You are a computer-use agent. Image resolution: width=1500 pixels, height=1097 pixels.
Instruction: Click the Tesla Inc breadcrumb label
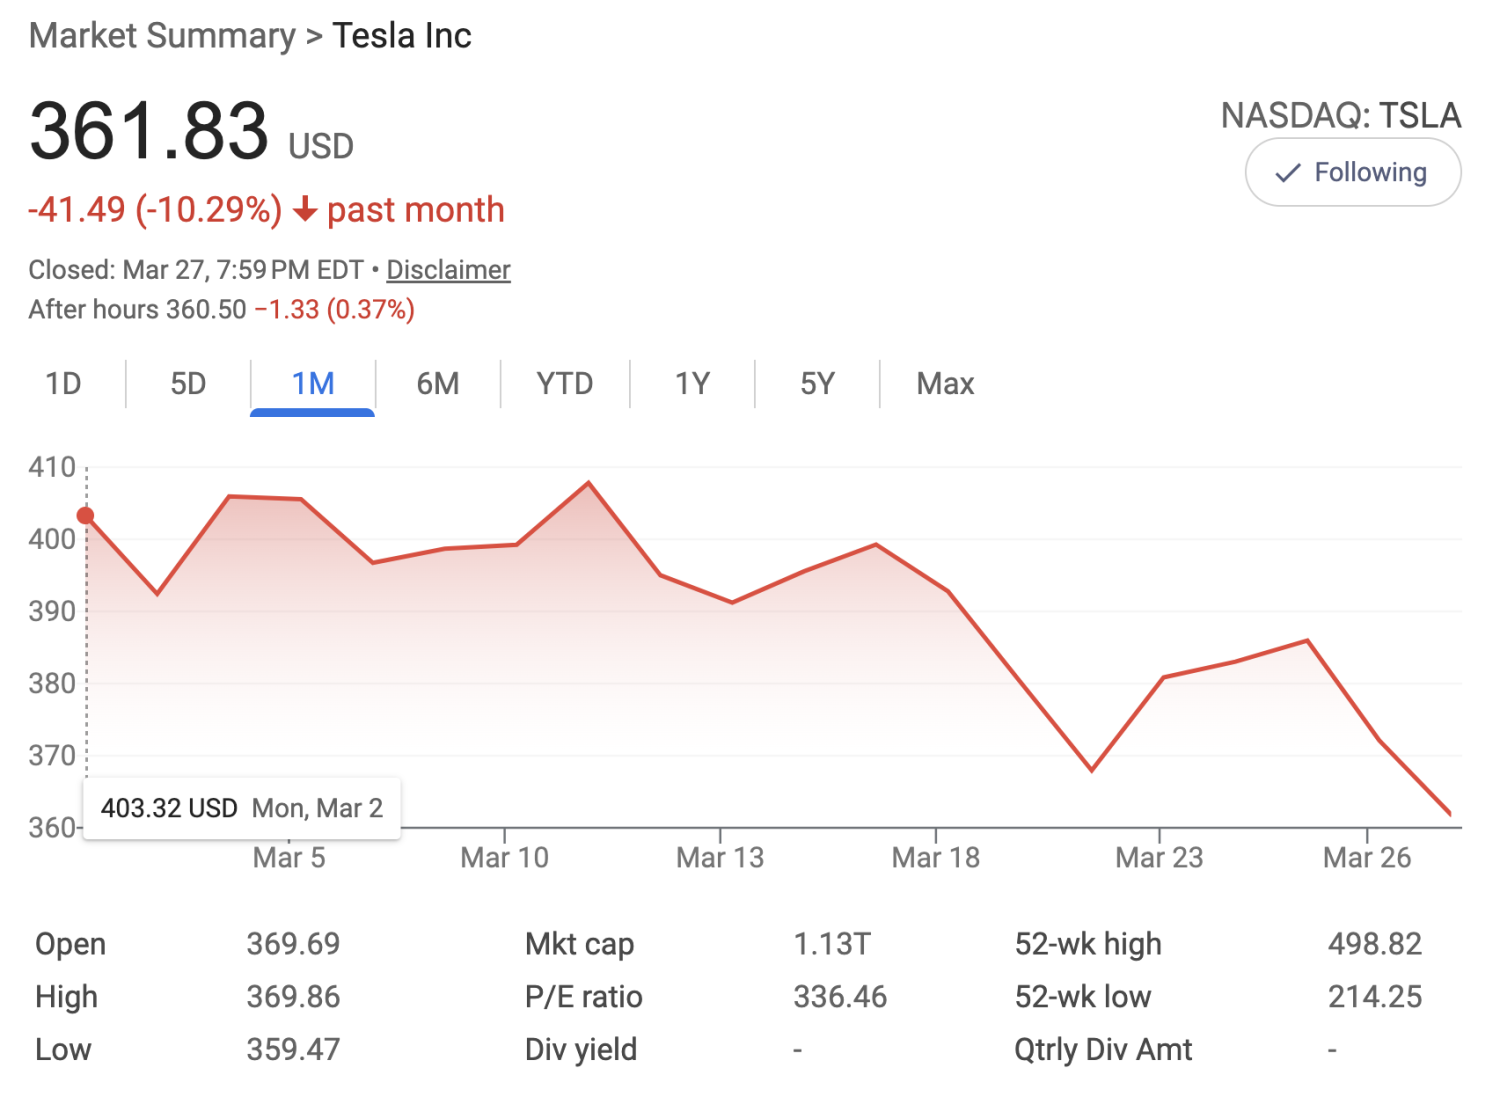pos(402,35)
